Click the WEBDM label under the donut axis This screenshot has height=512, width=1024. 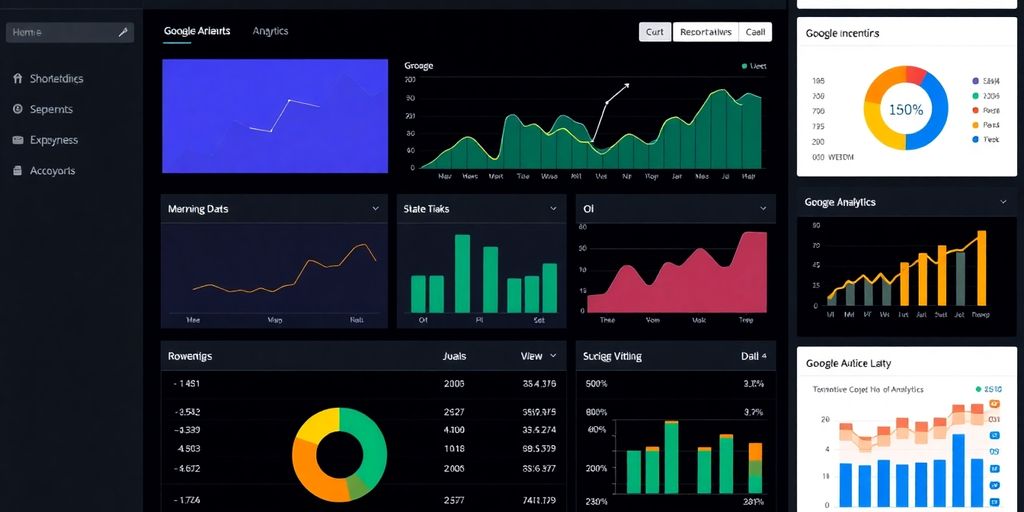point(840,157)
